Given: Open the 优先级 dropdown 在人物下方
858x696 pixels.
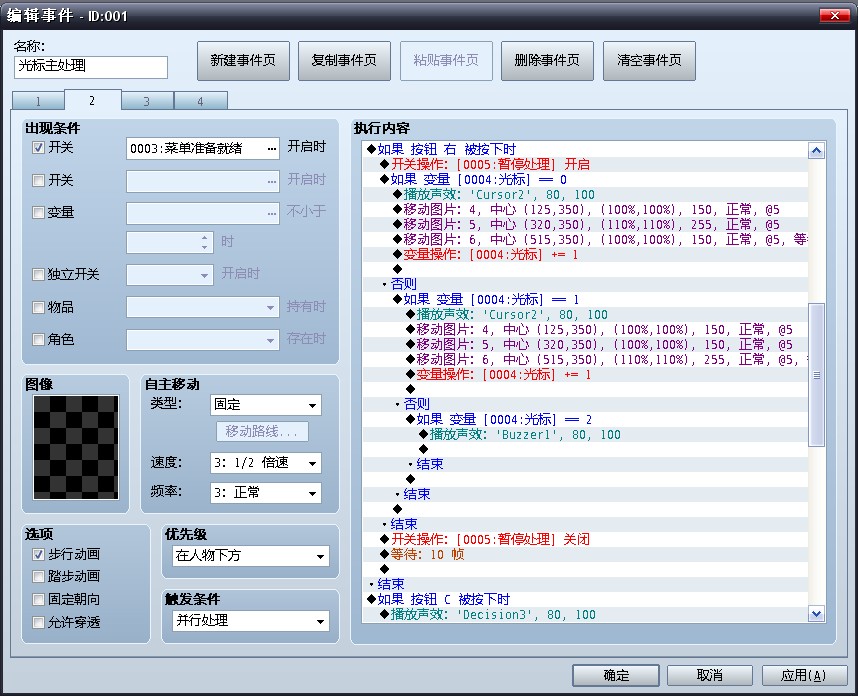Looking at the screenshot, I should coord(251,556).
